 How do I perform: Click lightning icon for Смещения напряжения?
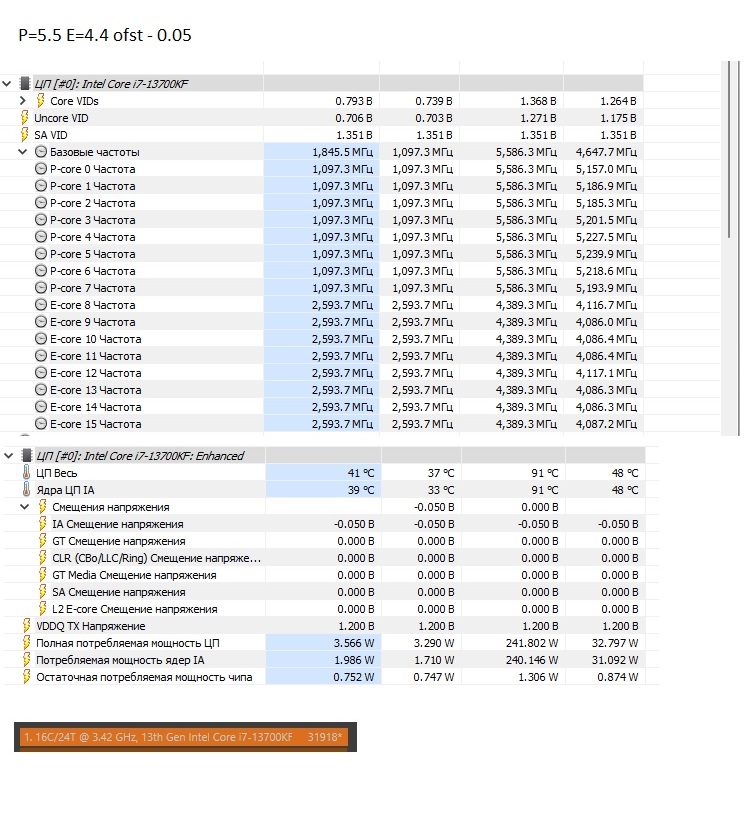click(x=43, y=507)
